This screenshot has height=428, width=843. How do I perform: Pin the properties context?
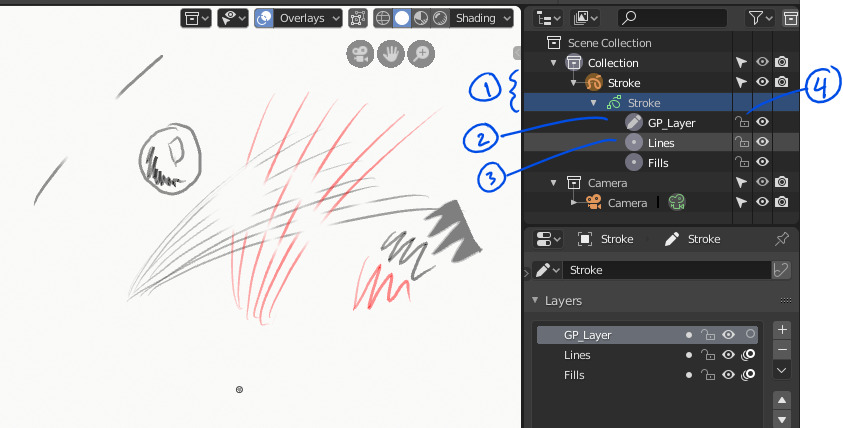tap(782, 239)
